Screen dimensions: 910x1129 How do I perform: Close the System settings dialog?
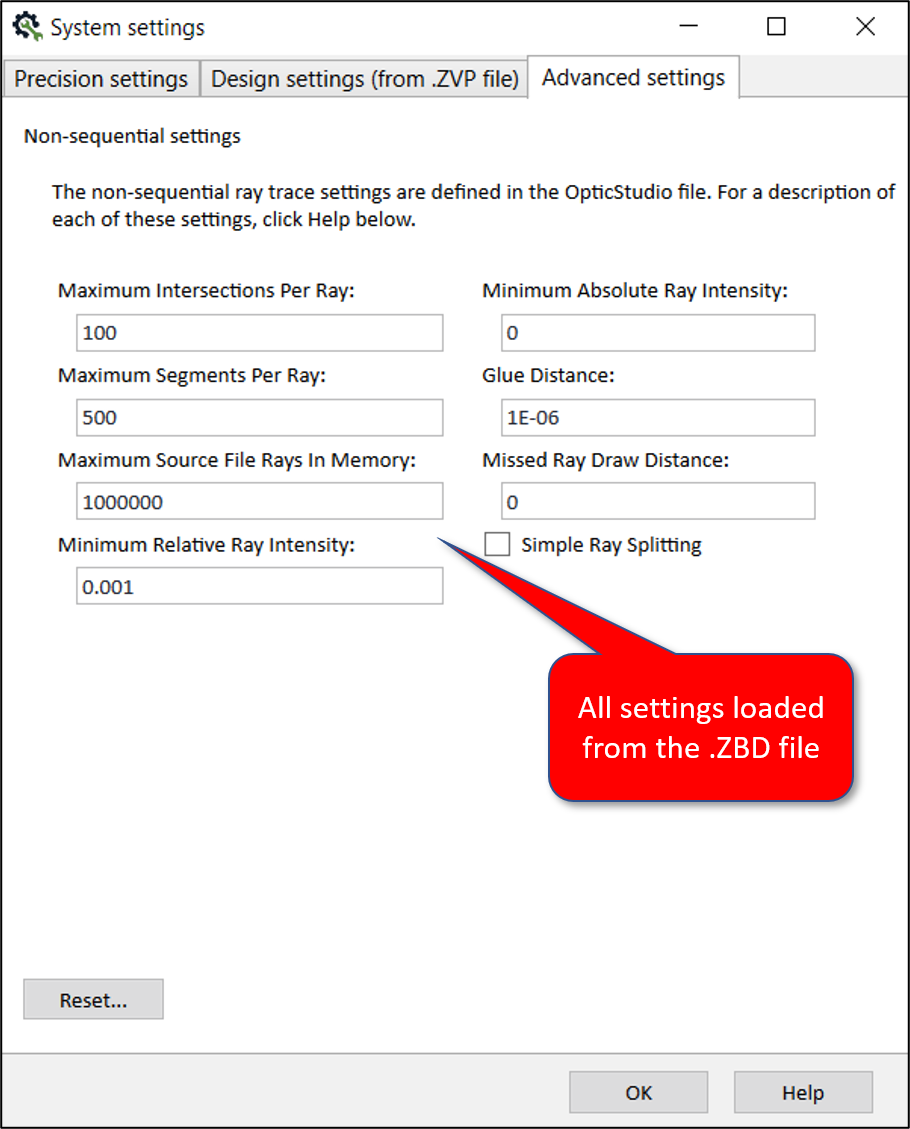point(865,27)
